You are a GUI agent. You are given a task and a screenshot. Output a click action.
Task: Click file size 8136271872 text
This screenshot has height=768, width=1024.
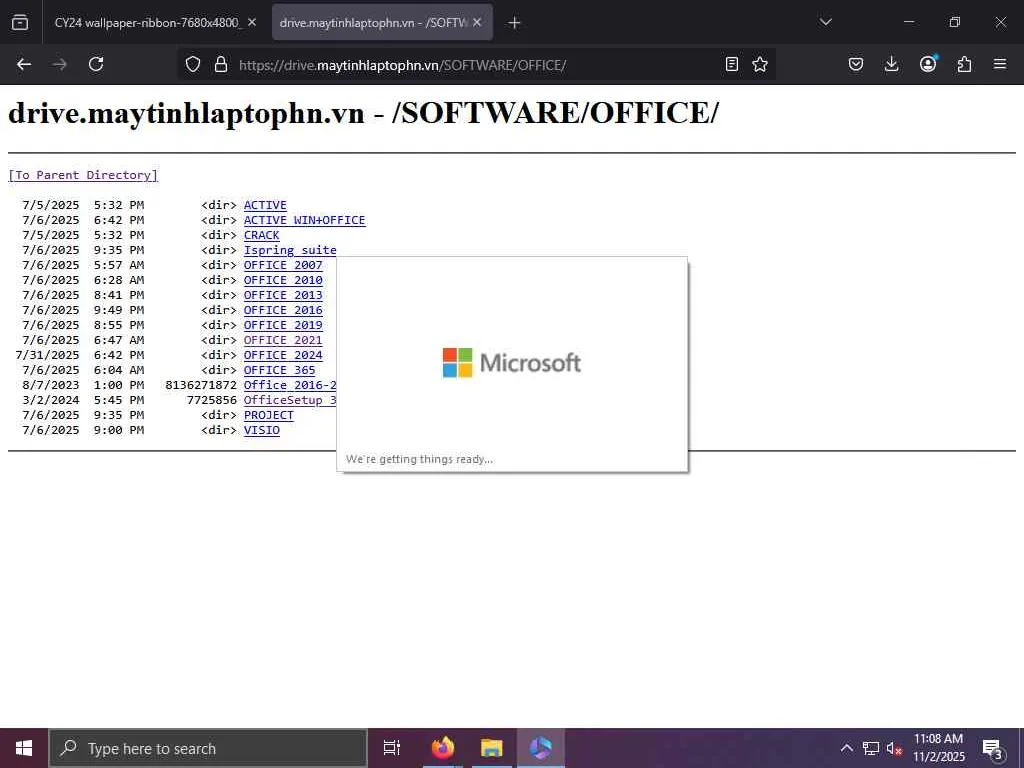pyautogui.click(x=201, y=385)
